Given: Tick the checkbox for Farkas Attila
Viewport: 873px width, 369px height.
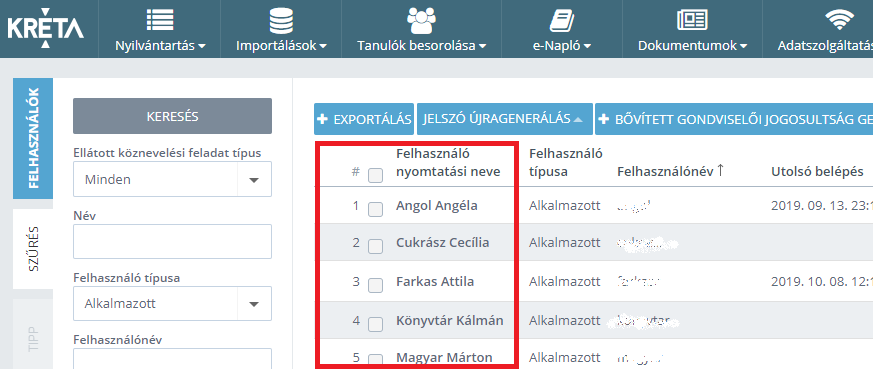Looking at the screenshot, I should pos(375,286).
